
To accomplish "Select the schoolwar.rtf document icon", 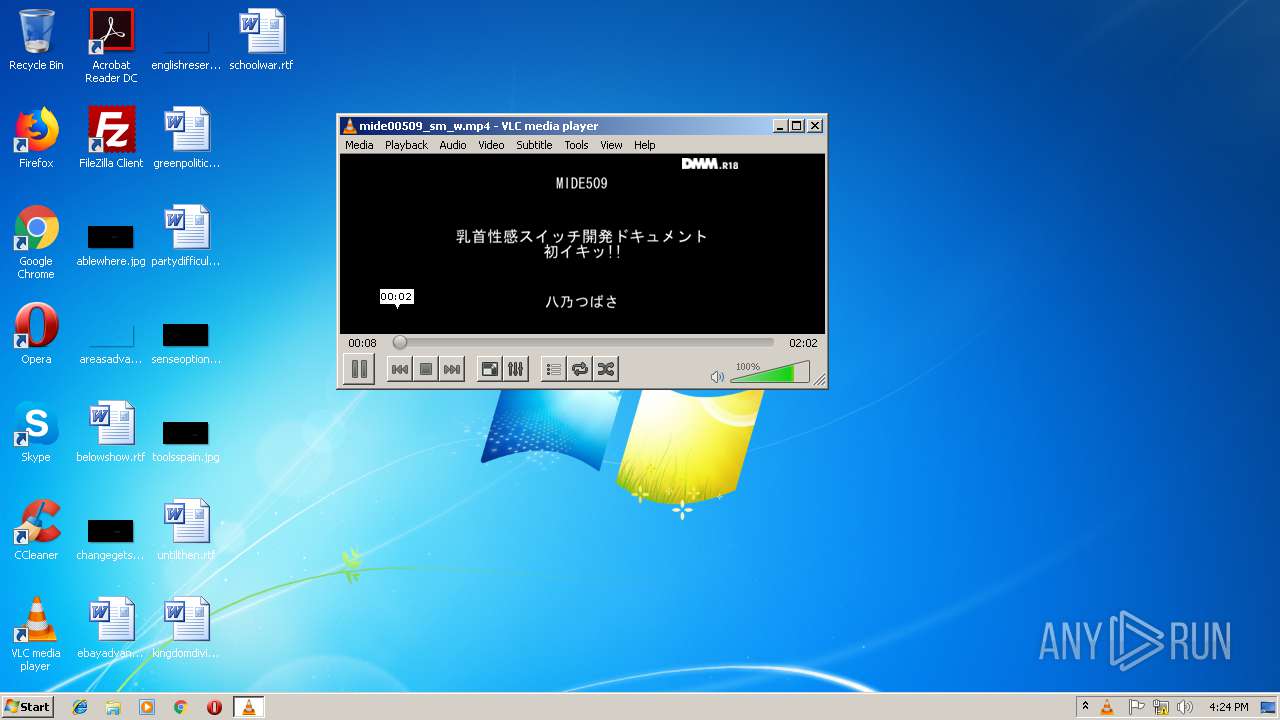I will [x=261, y=40].
